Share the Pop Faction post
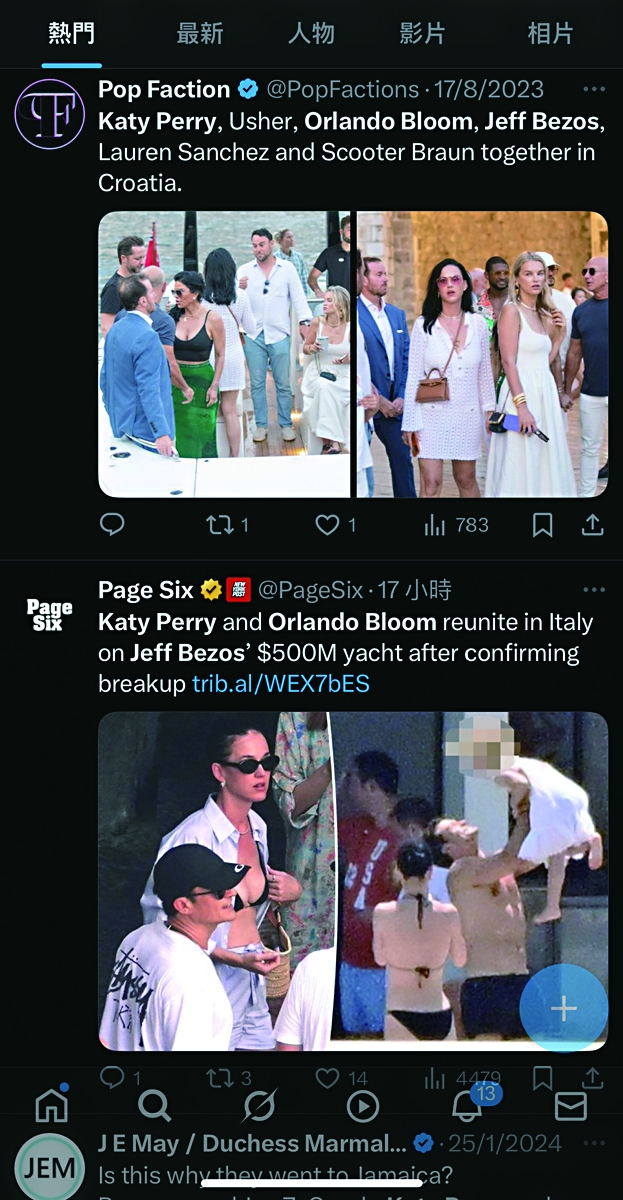This screenshot has width=623, height=1200. coord(592,524)
